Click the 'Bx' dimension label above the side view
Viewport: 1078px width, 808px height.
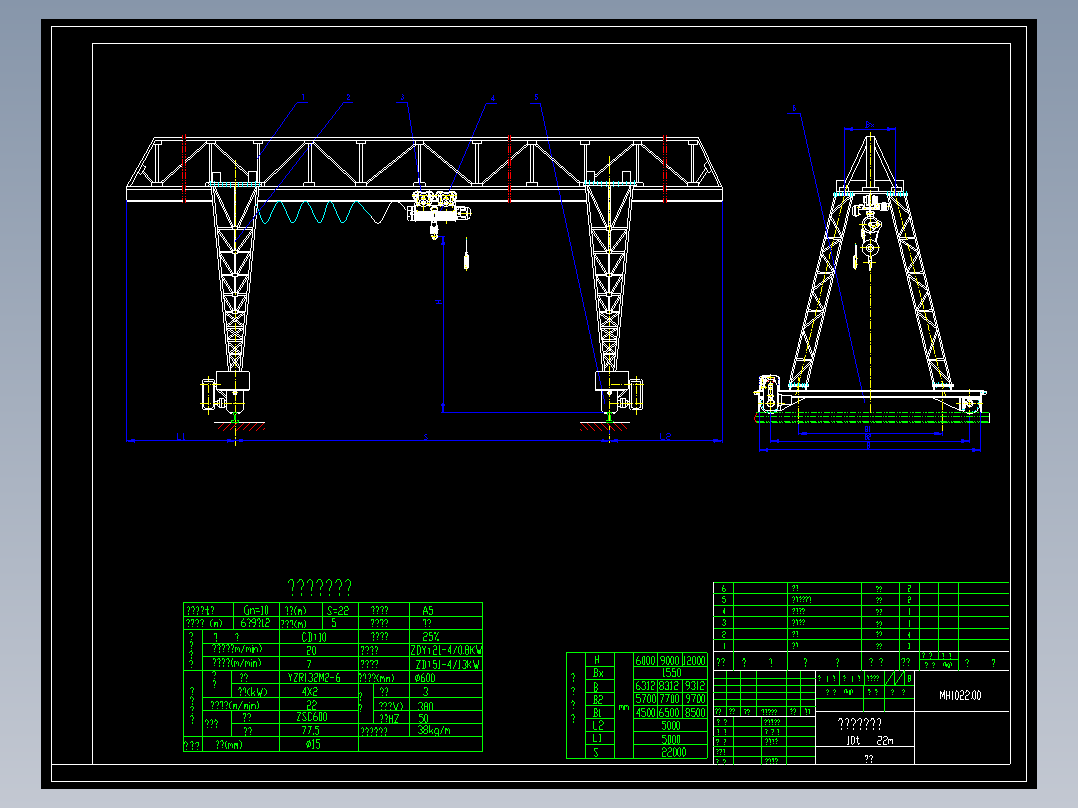(870, 124)
